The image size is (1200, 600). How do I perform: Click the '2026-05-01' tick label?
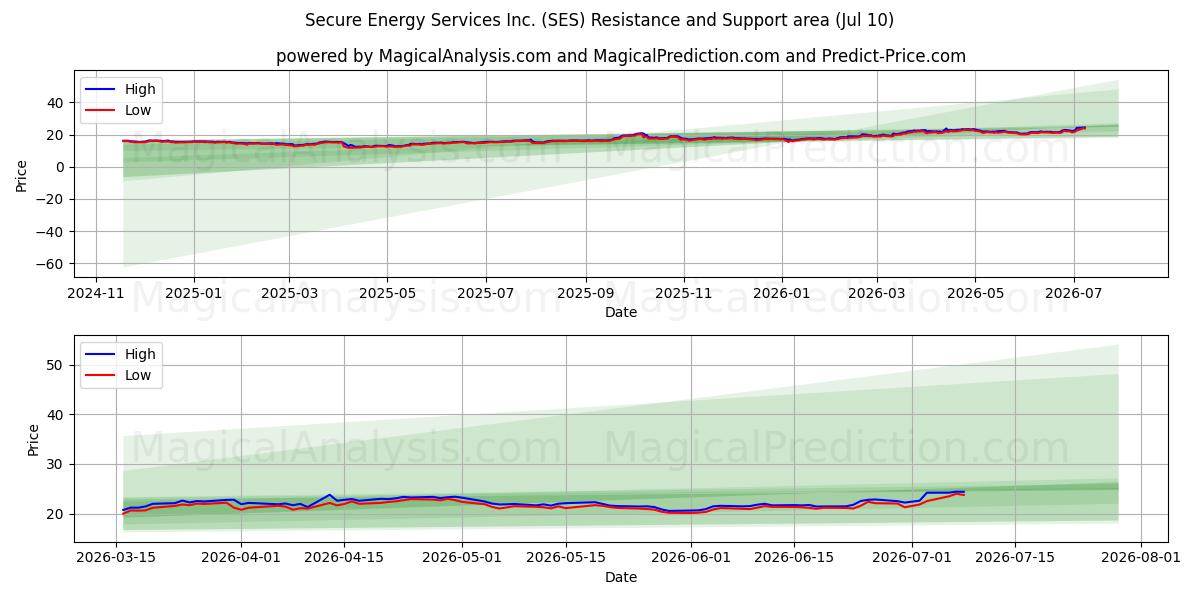tap(462, 559)
